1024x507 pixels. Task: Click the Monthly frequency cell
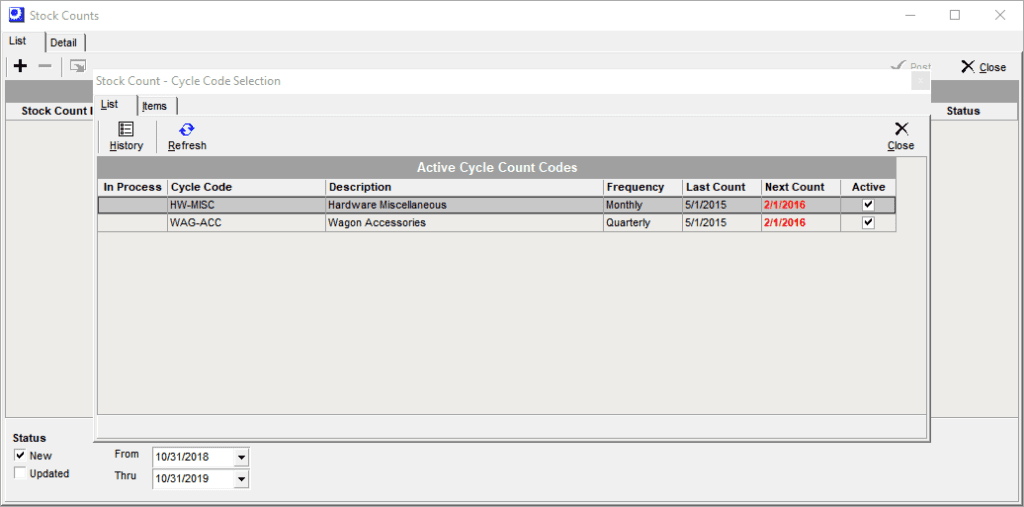pos(643,204)
